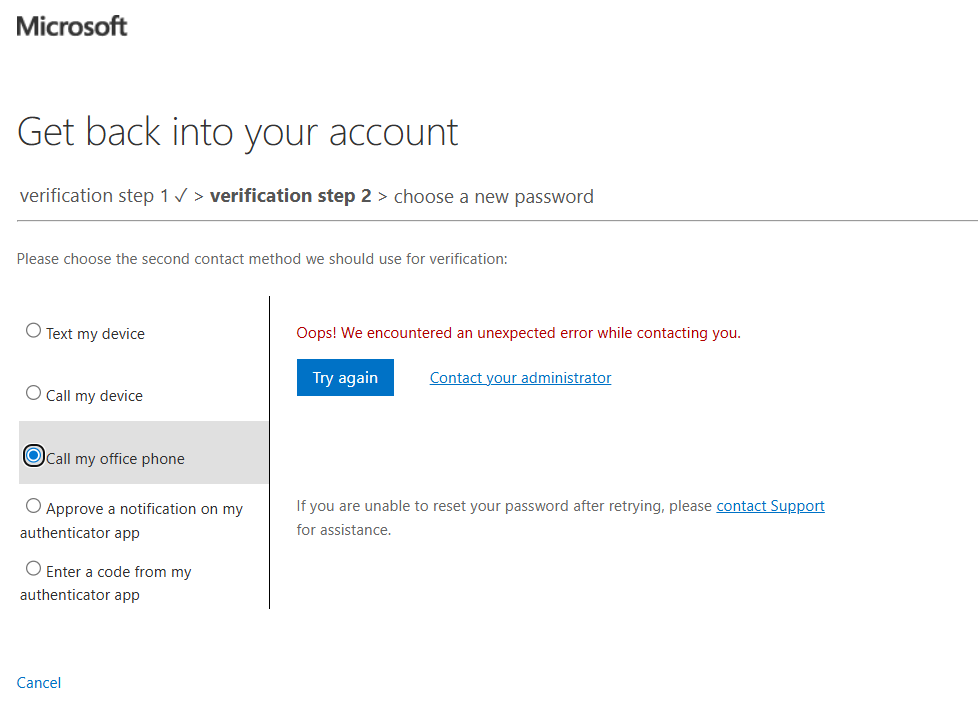Open the 'Contact your administrator' link
The width and height of the screenshot is (978, 724).
coord(520,378)
